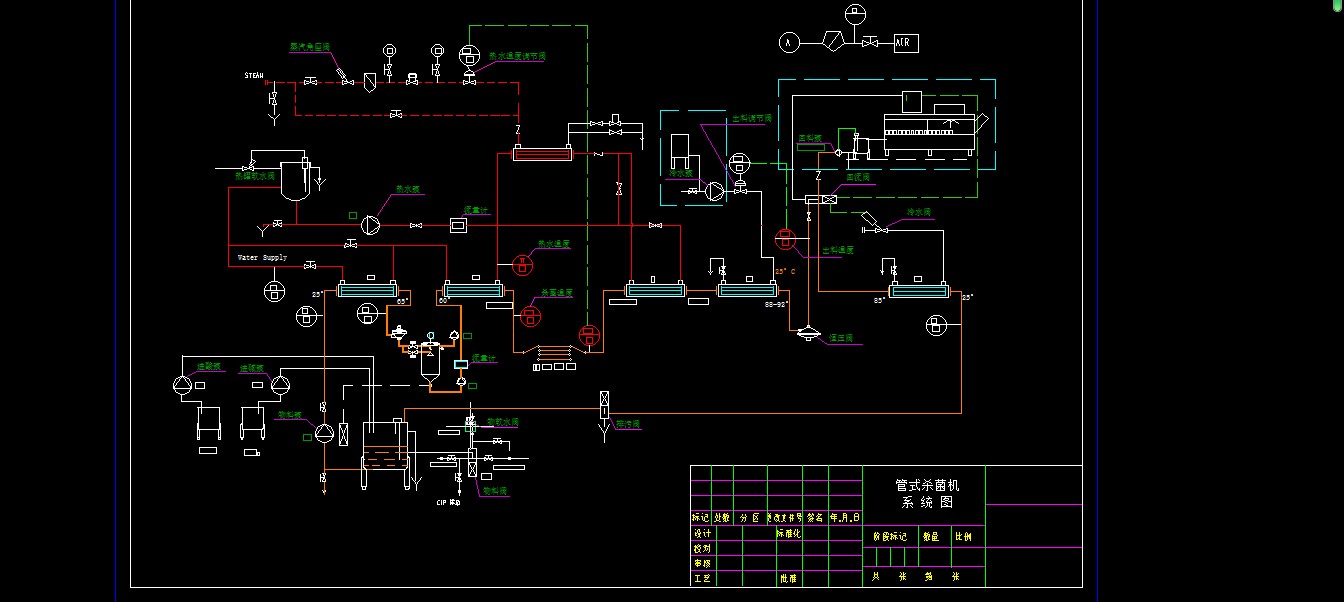The image size is (1344, 602).
Task: Click the red 热水温度 instrument circle
Action: [523, 264]
